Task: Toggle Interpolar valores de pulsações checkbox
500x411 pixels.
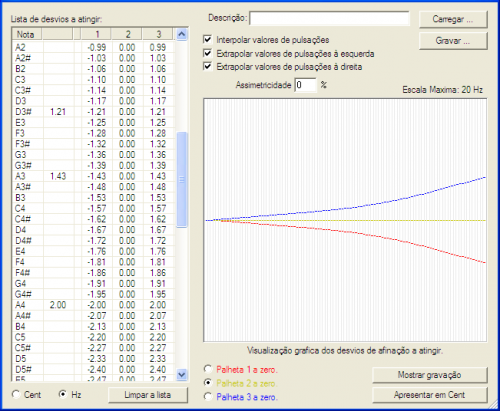Action: click(208, 40)
